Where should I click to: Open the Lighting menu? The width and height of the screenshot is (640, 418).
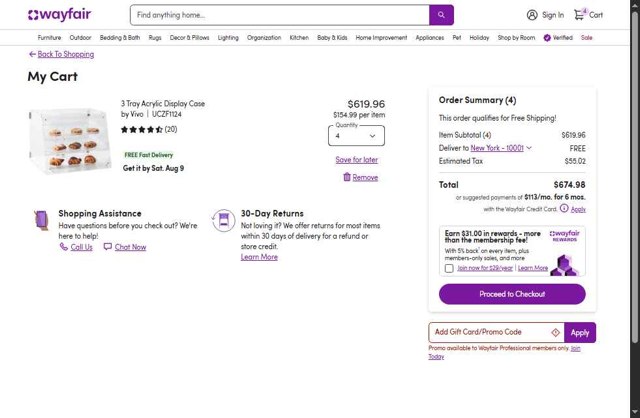[228, 38]
